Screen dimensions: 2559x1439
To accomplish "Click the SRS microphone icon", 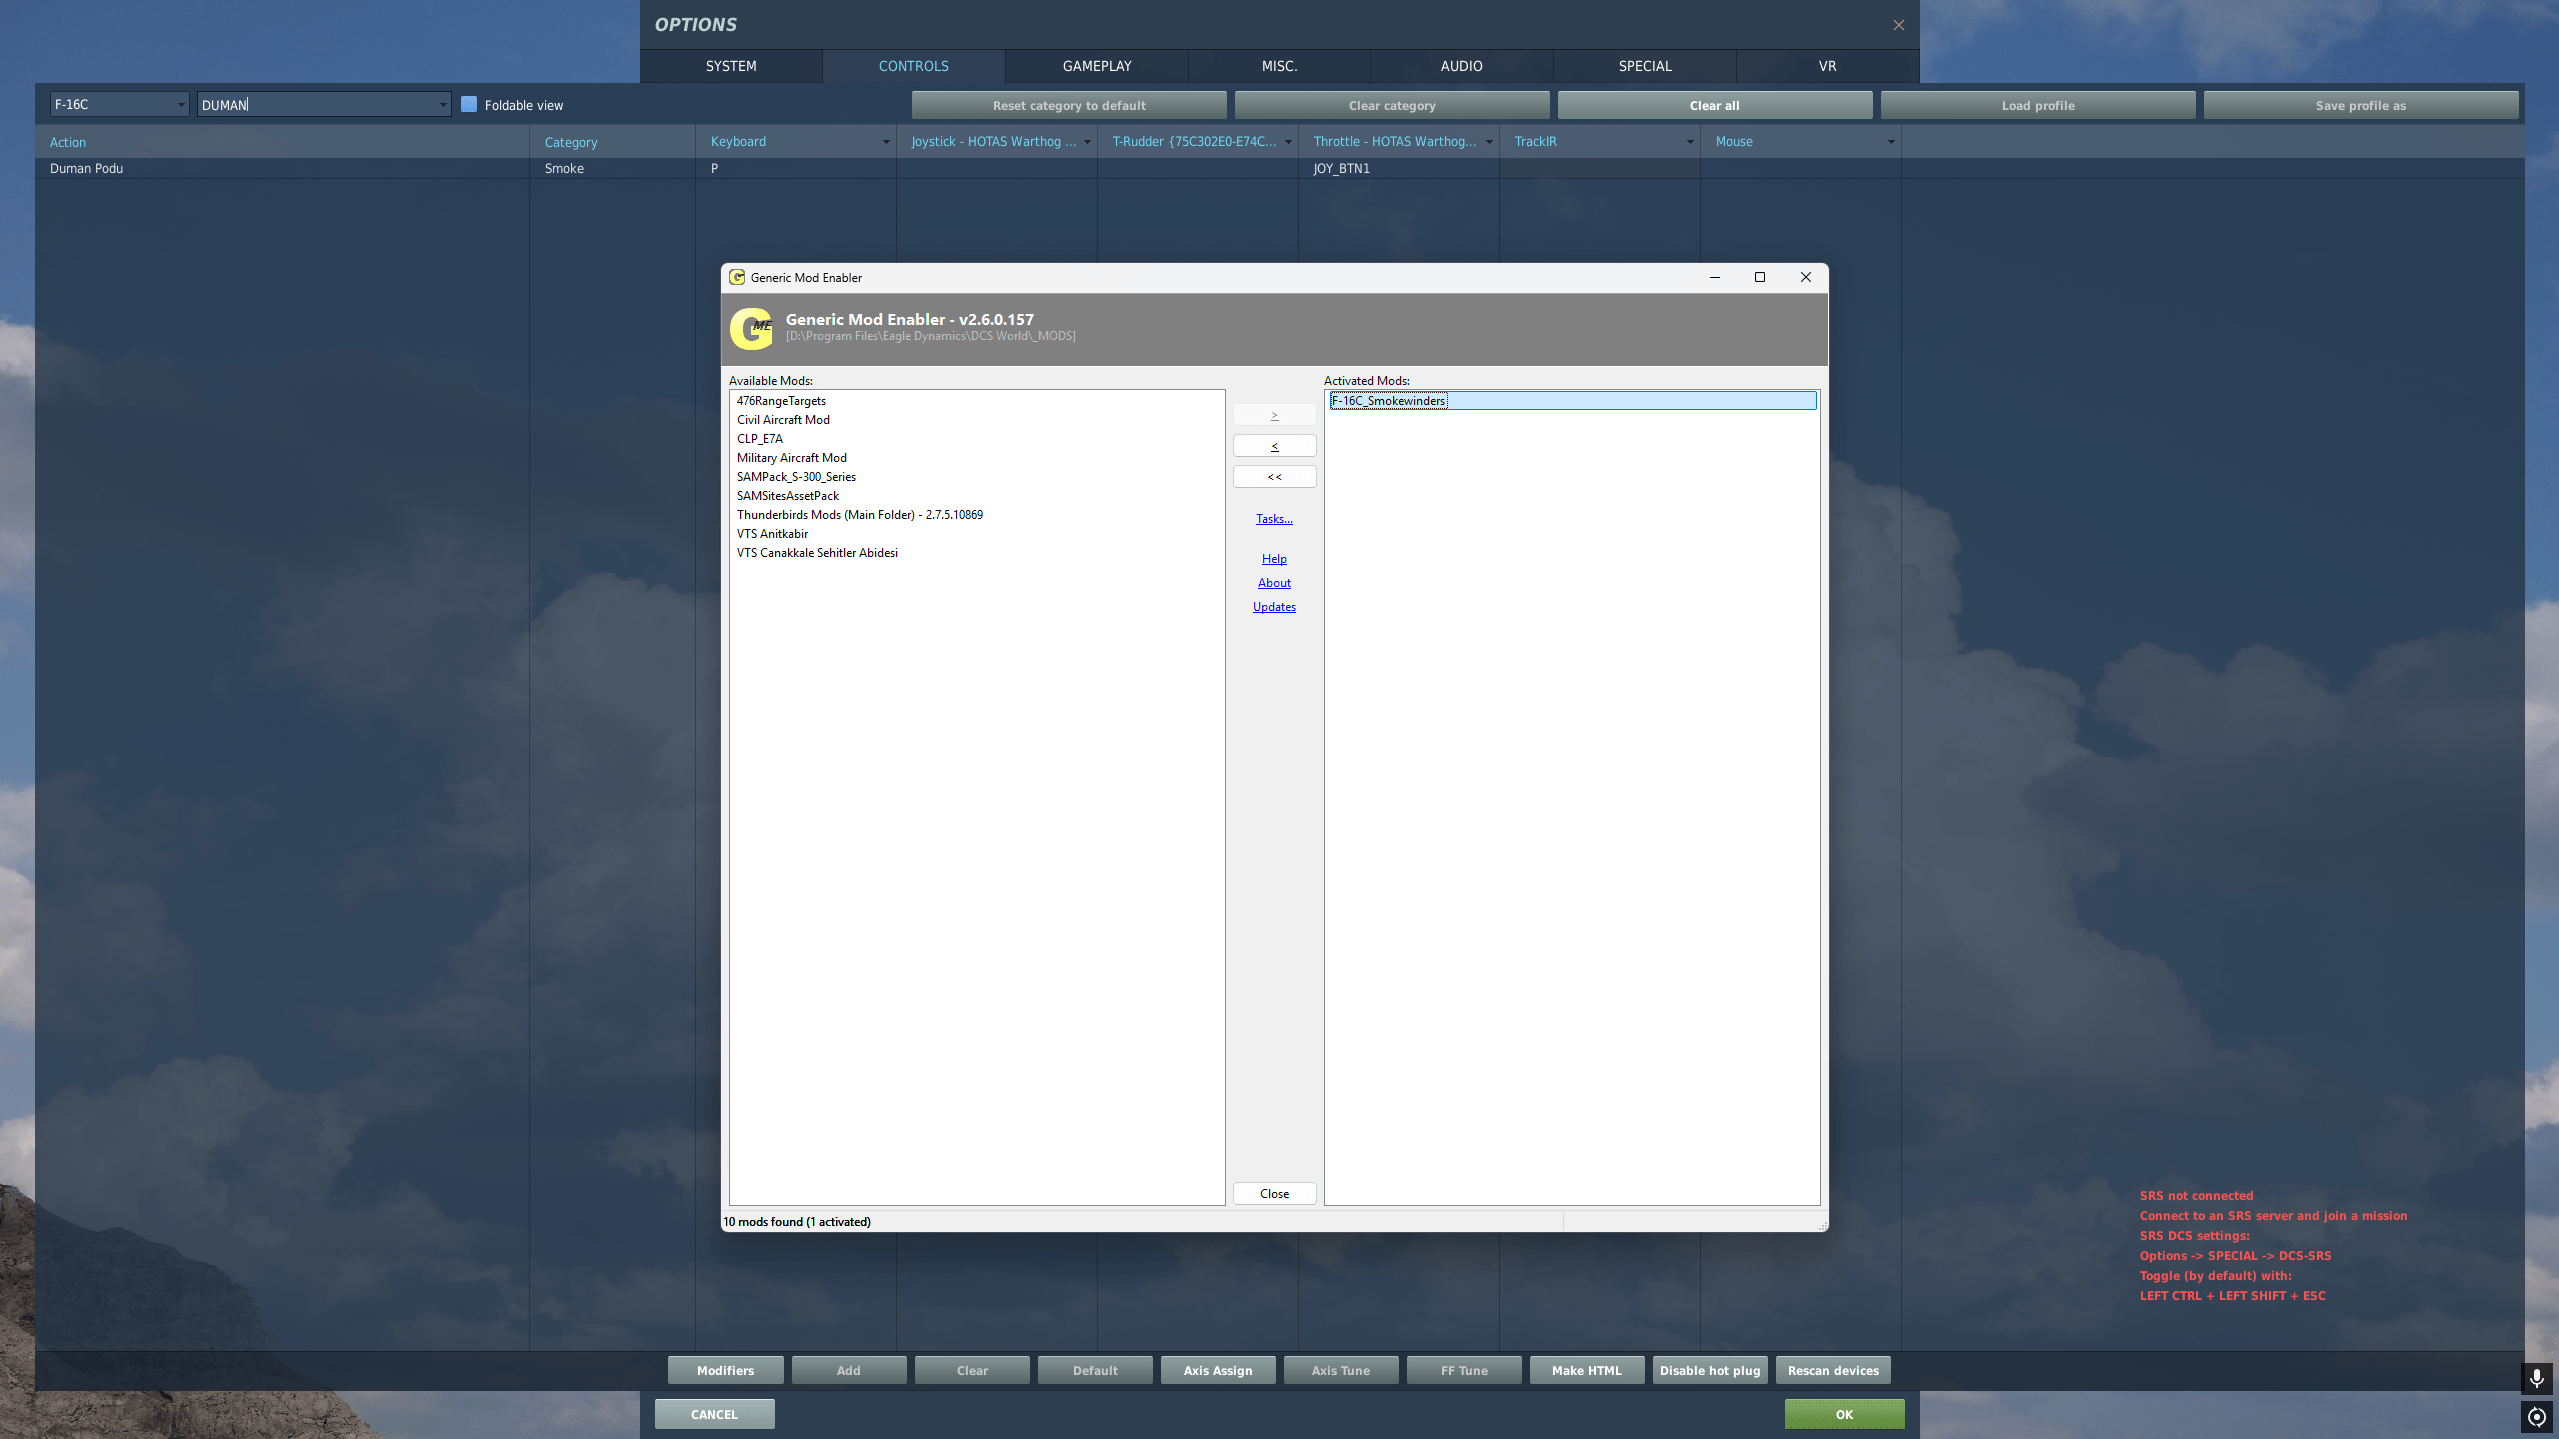I will pos(2536,1378).
